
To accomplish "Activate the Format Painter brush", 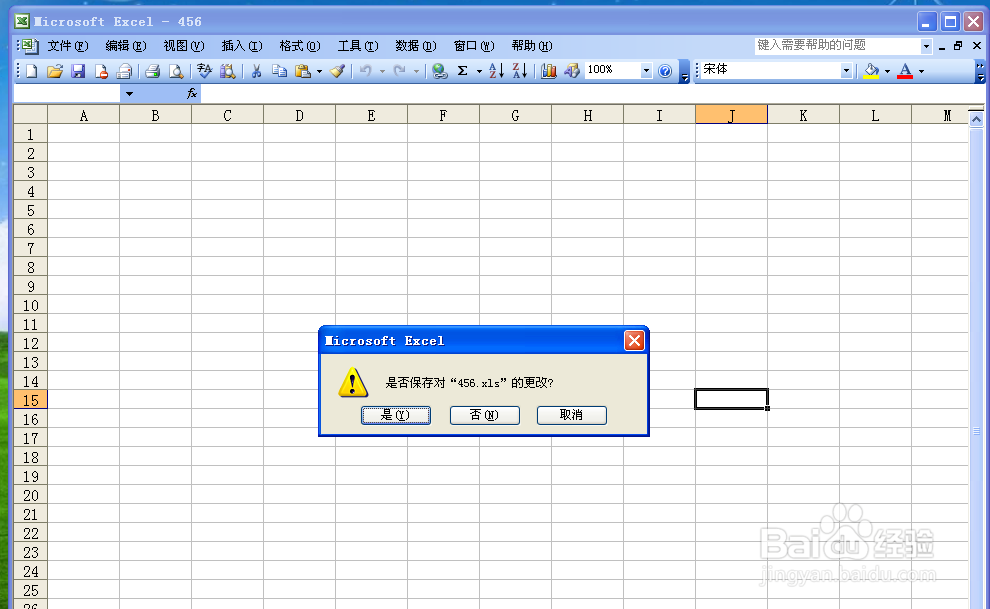I will coord(338,71).
